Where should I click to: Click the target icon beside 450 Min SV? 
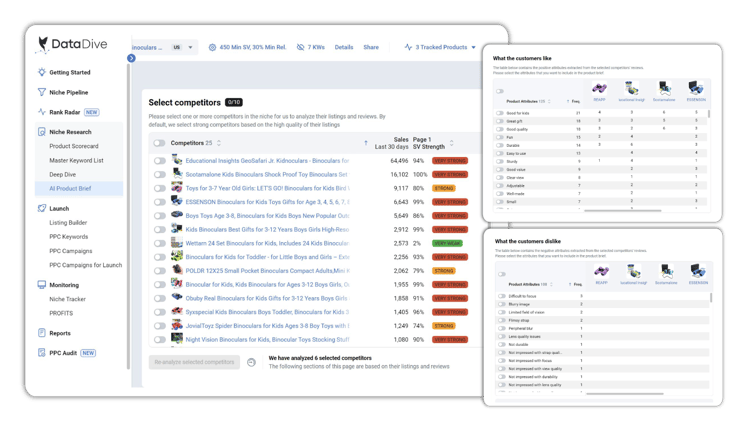(212, 47)
